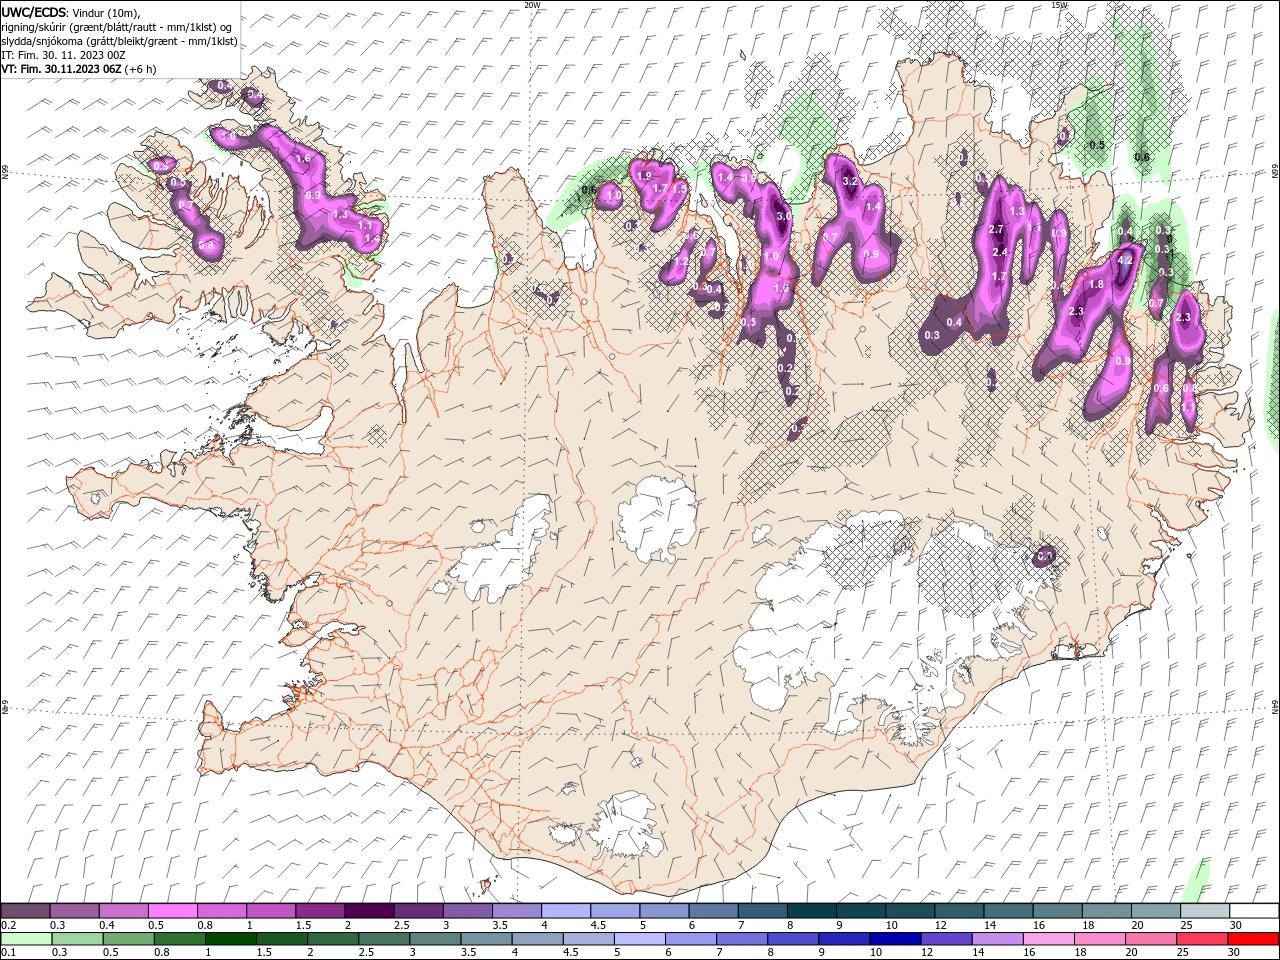Click the deep blue 10 swatch in lower legend

pos(895,939)
